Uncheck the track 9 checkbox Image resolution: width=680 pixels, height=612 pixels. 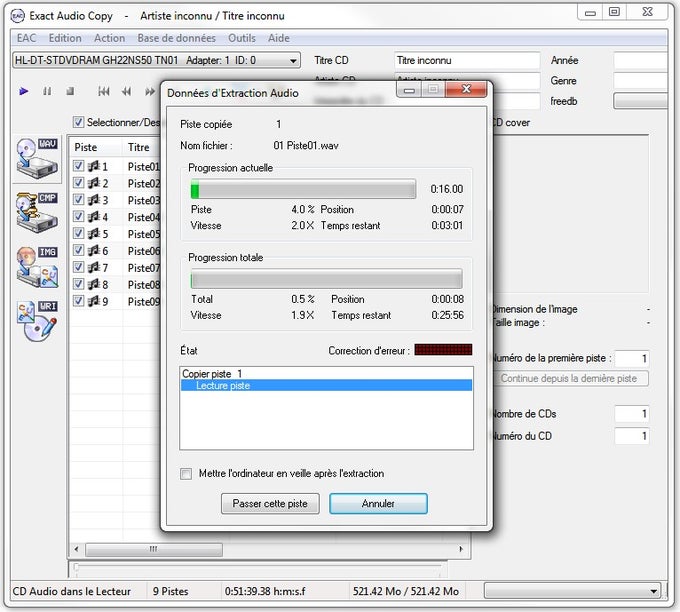pyautogui.click(x=78, y=301)
